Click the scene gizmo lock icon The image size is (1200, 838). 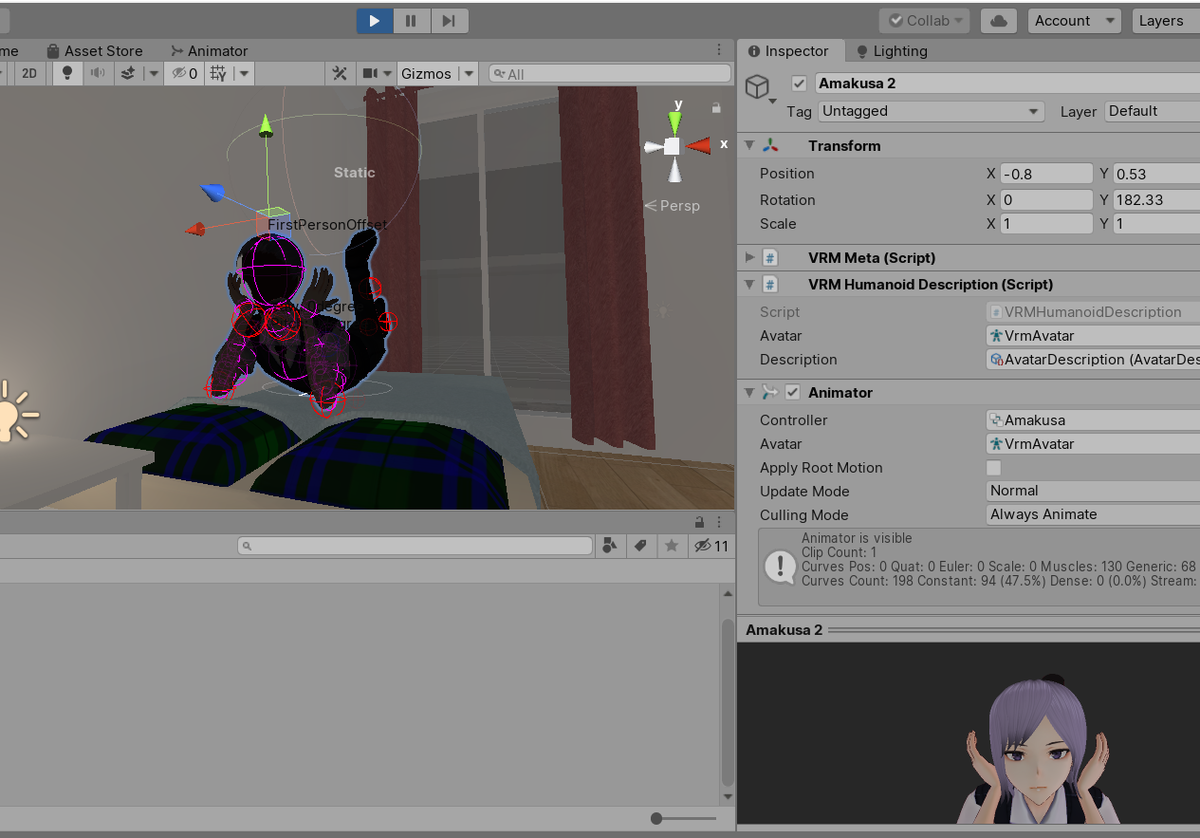pos(716,107)
